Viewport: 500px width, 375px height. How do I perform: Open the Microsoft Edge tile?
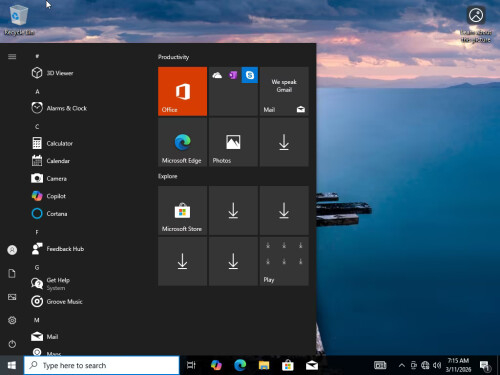click(182, 142)
